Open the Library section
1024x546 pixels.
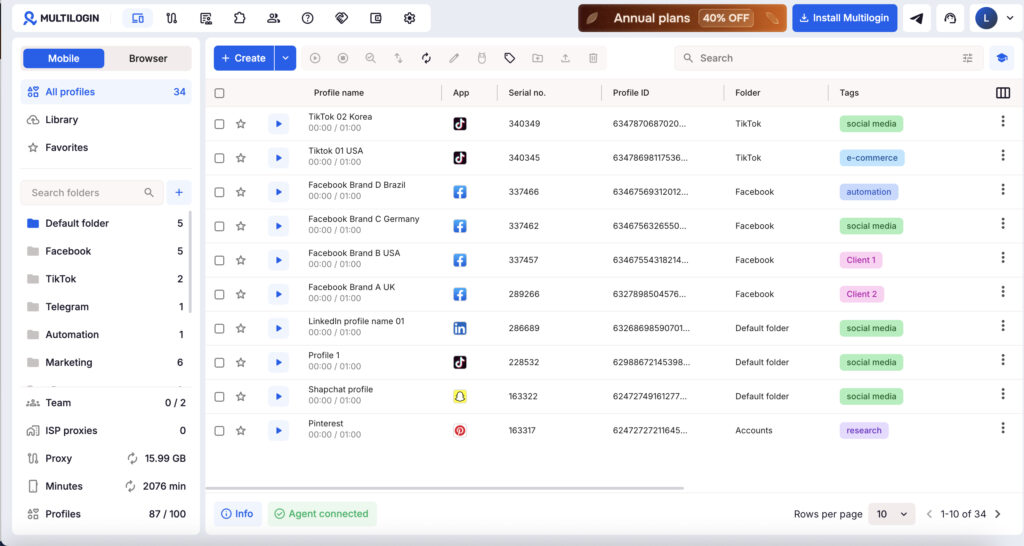106,120
